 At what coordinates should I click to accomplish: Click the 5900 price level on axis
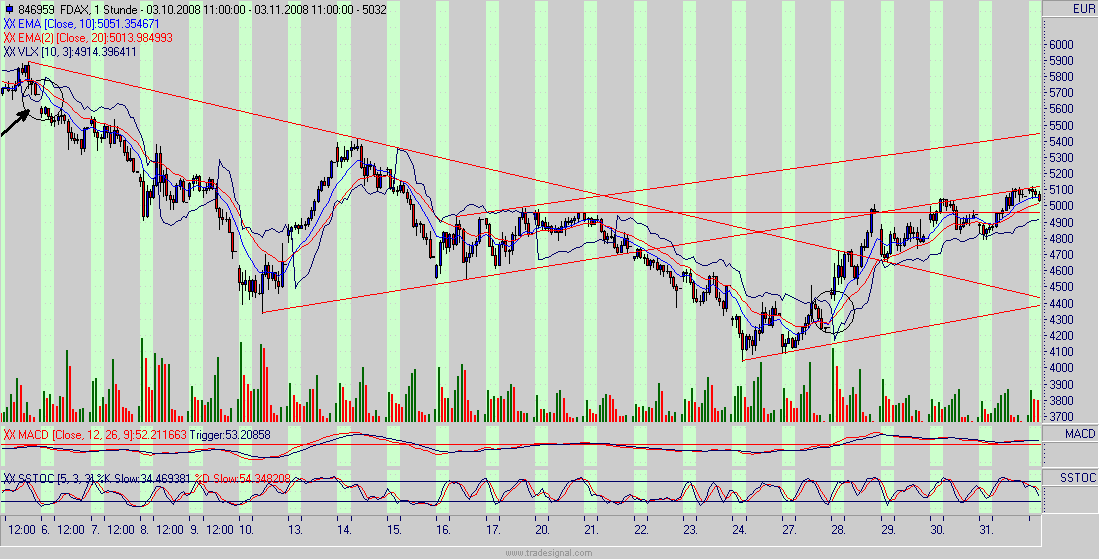click(1063, 60)
